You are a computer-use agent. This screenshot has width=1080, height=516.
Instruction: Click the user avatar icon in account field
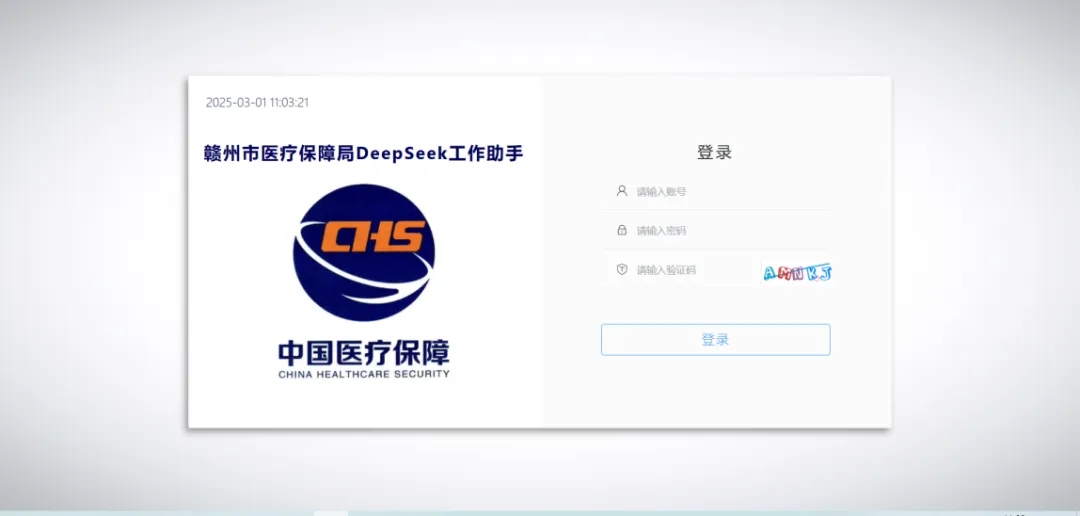(x=622, y=191)
